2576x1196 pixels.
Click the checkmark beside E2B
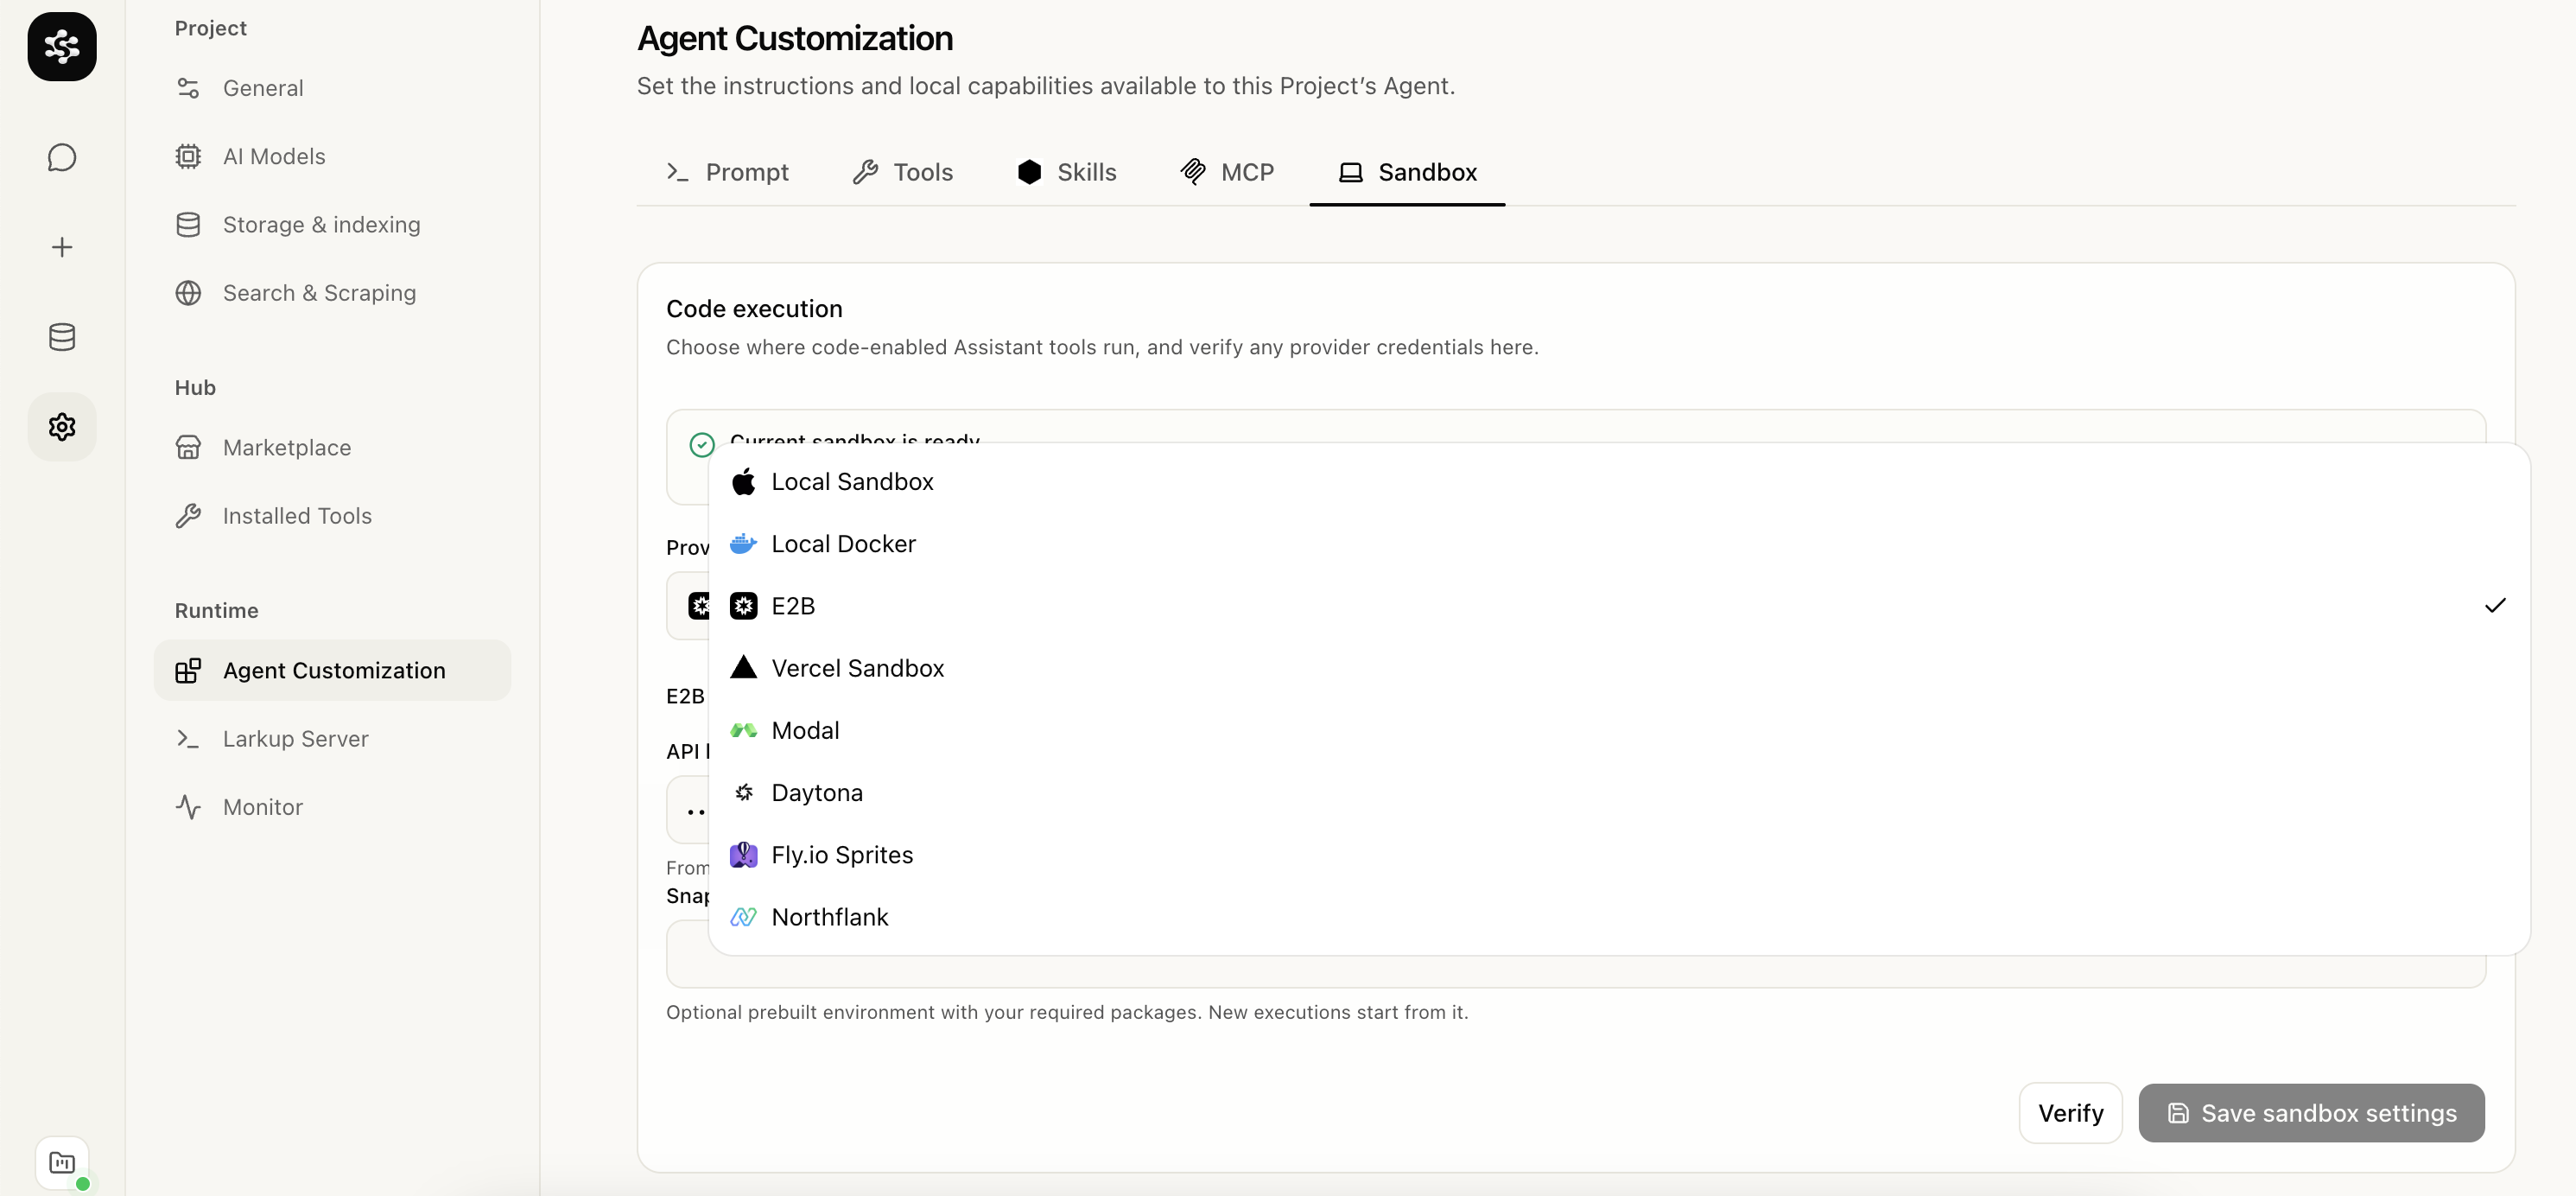tap(2495, 606)
